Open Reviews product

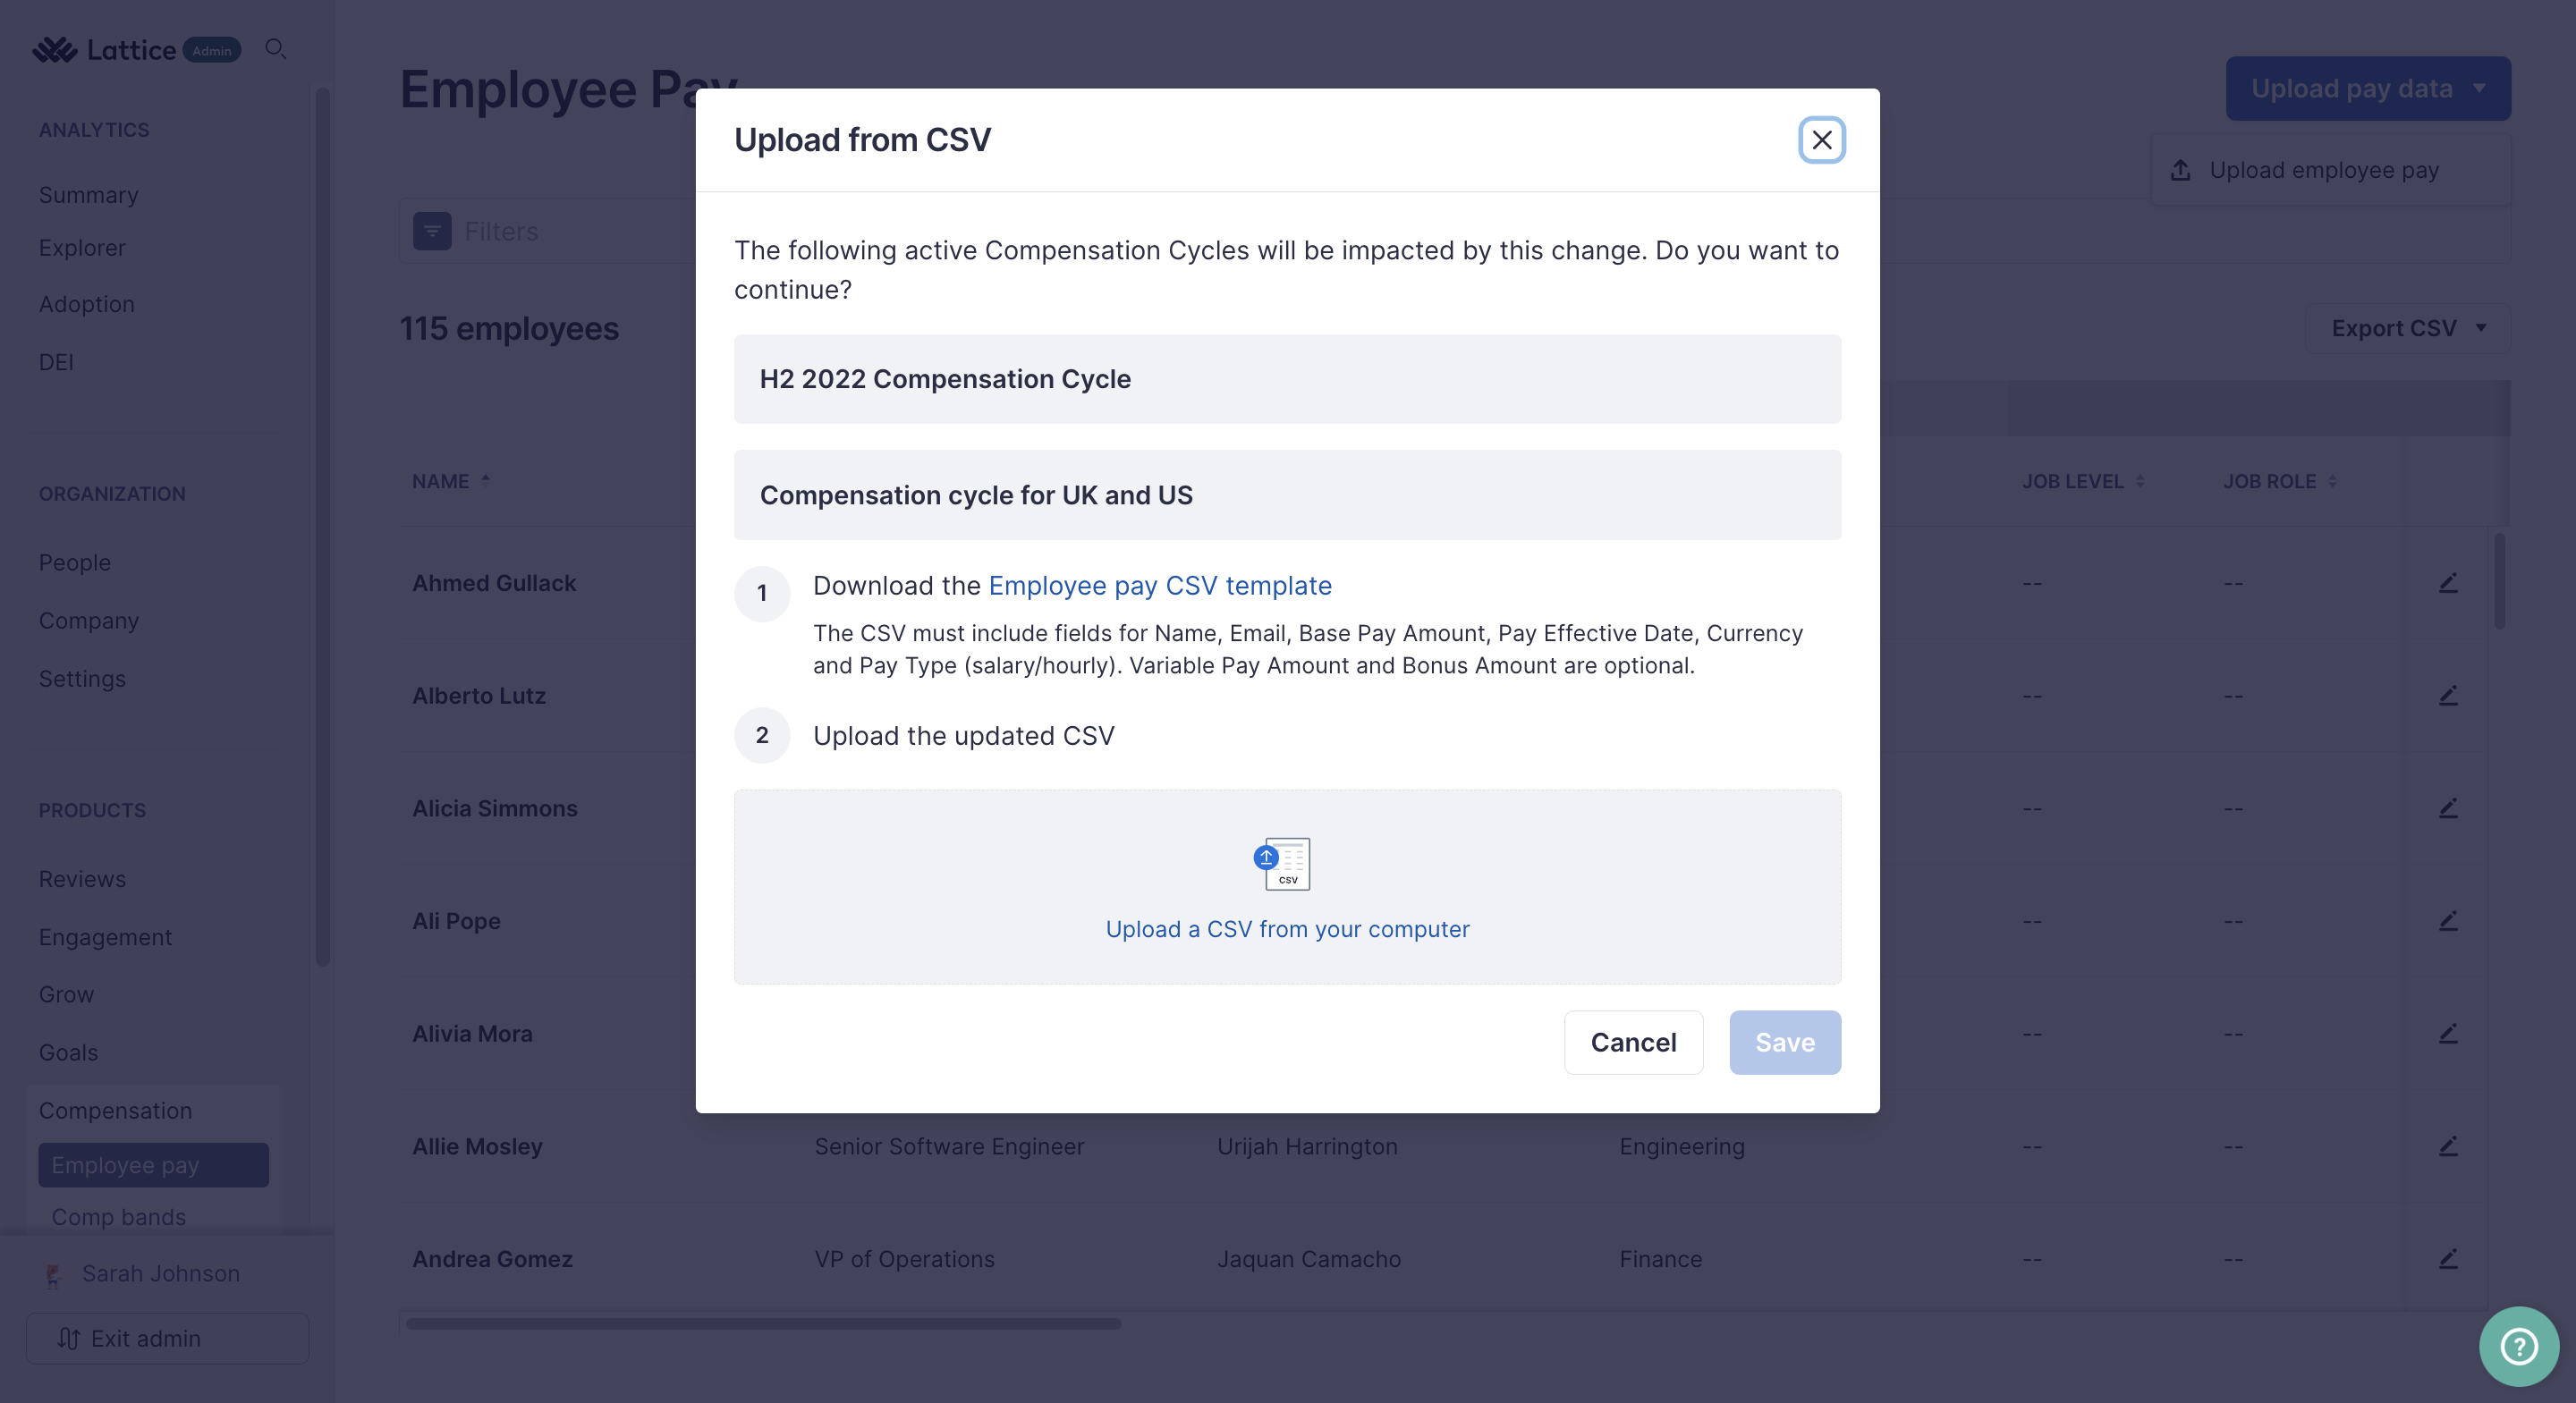(82, 879)
